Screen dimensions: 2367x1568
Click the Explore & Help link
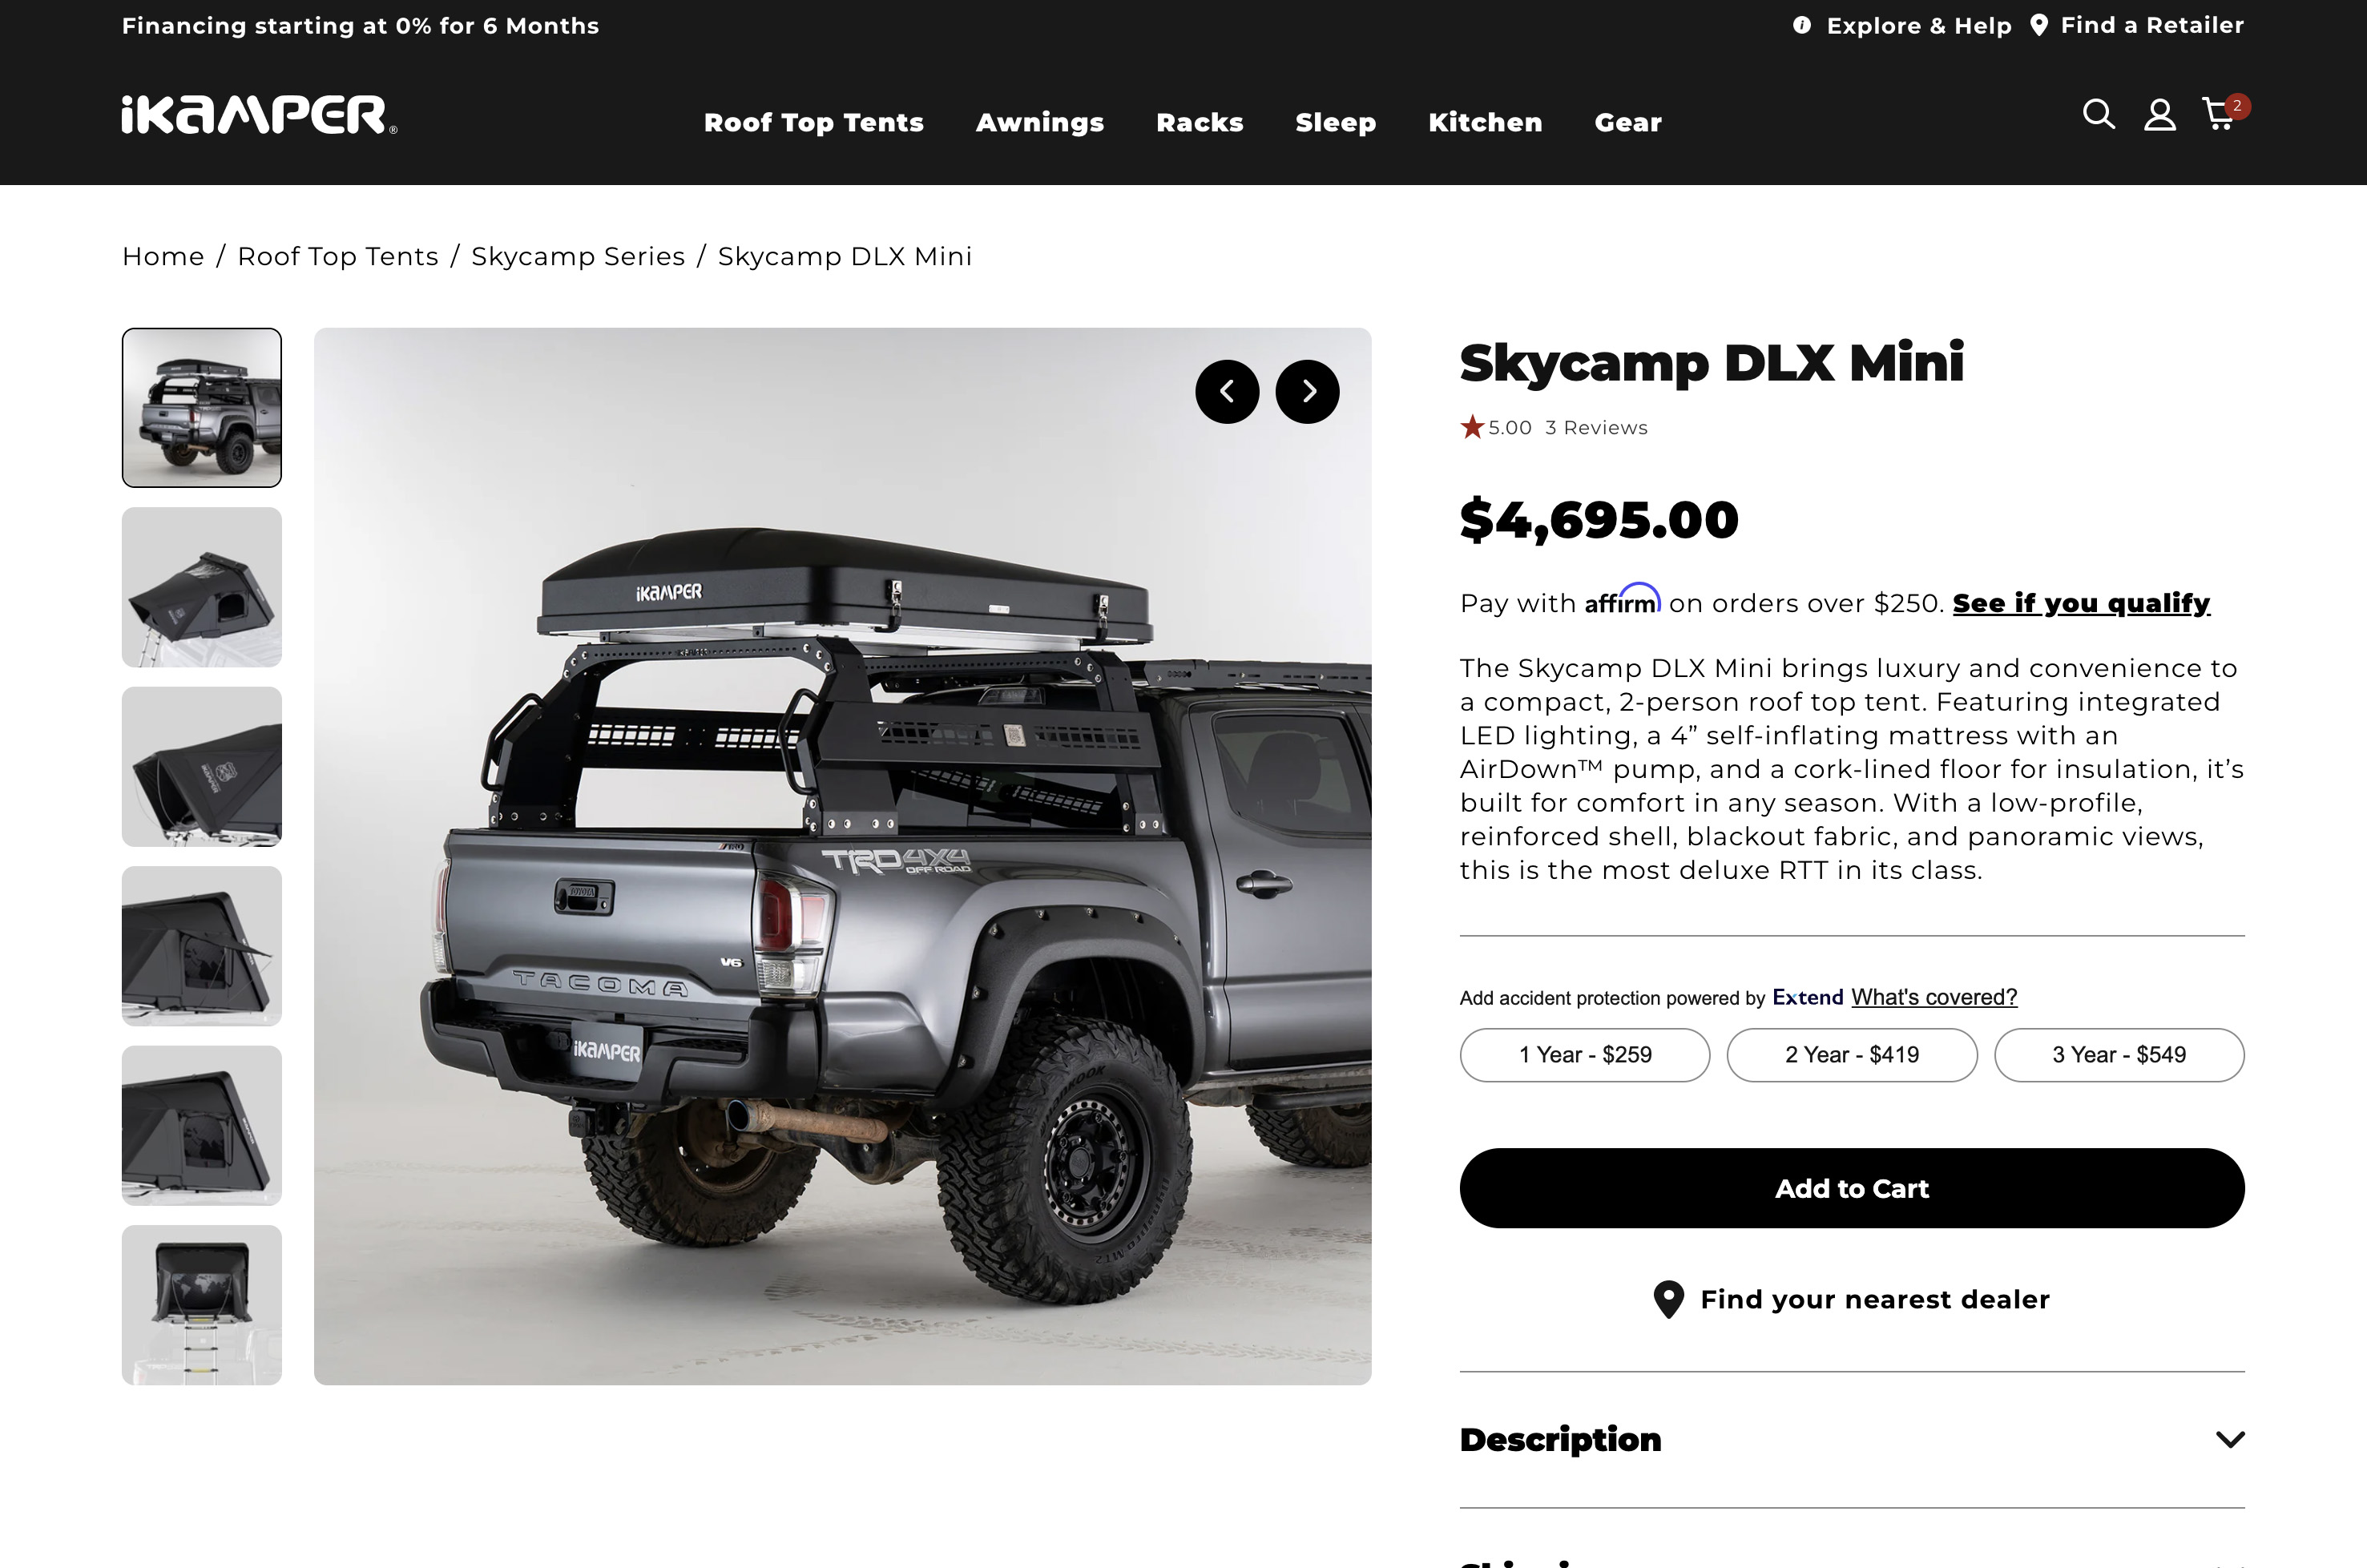tap(1918, 26)
